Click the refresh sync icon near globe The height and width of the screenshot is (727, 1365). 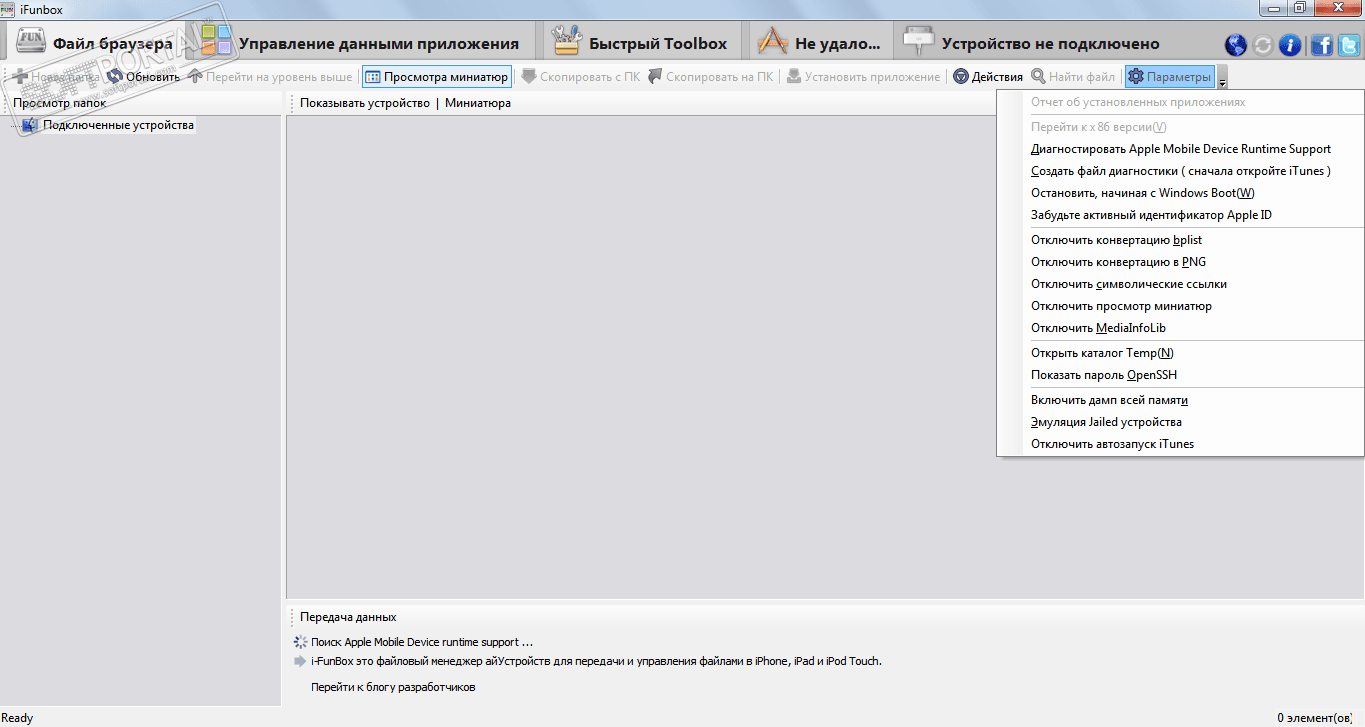[1264, 45]
